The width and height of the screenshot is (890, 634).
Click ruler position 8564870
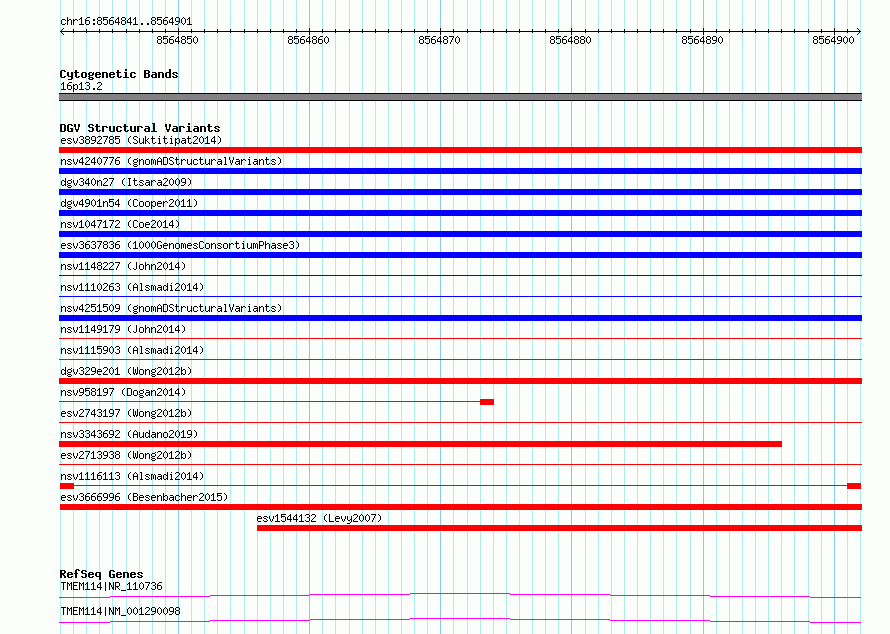pyautogui.click(x=439, y=40)
